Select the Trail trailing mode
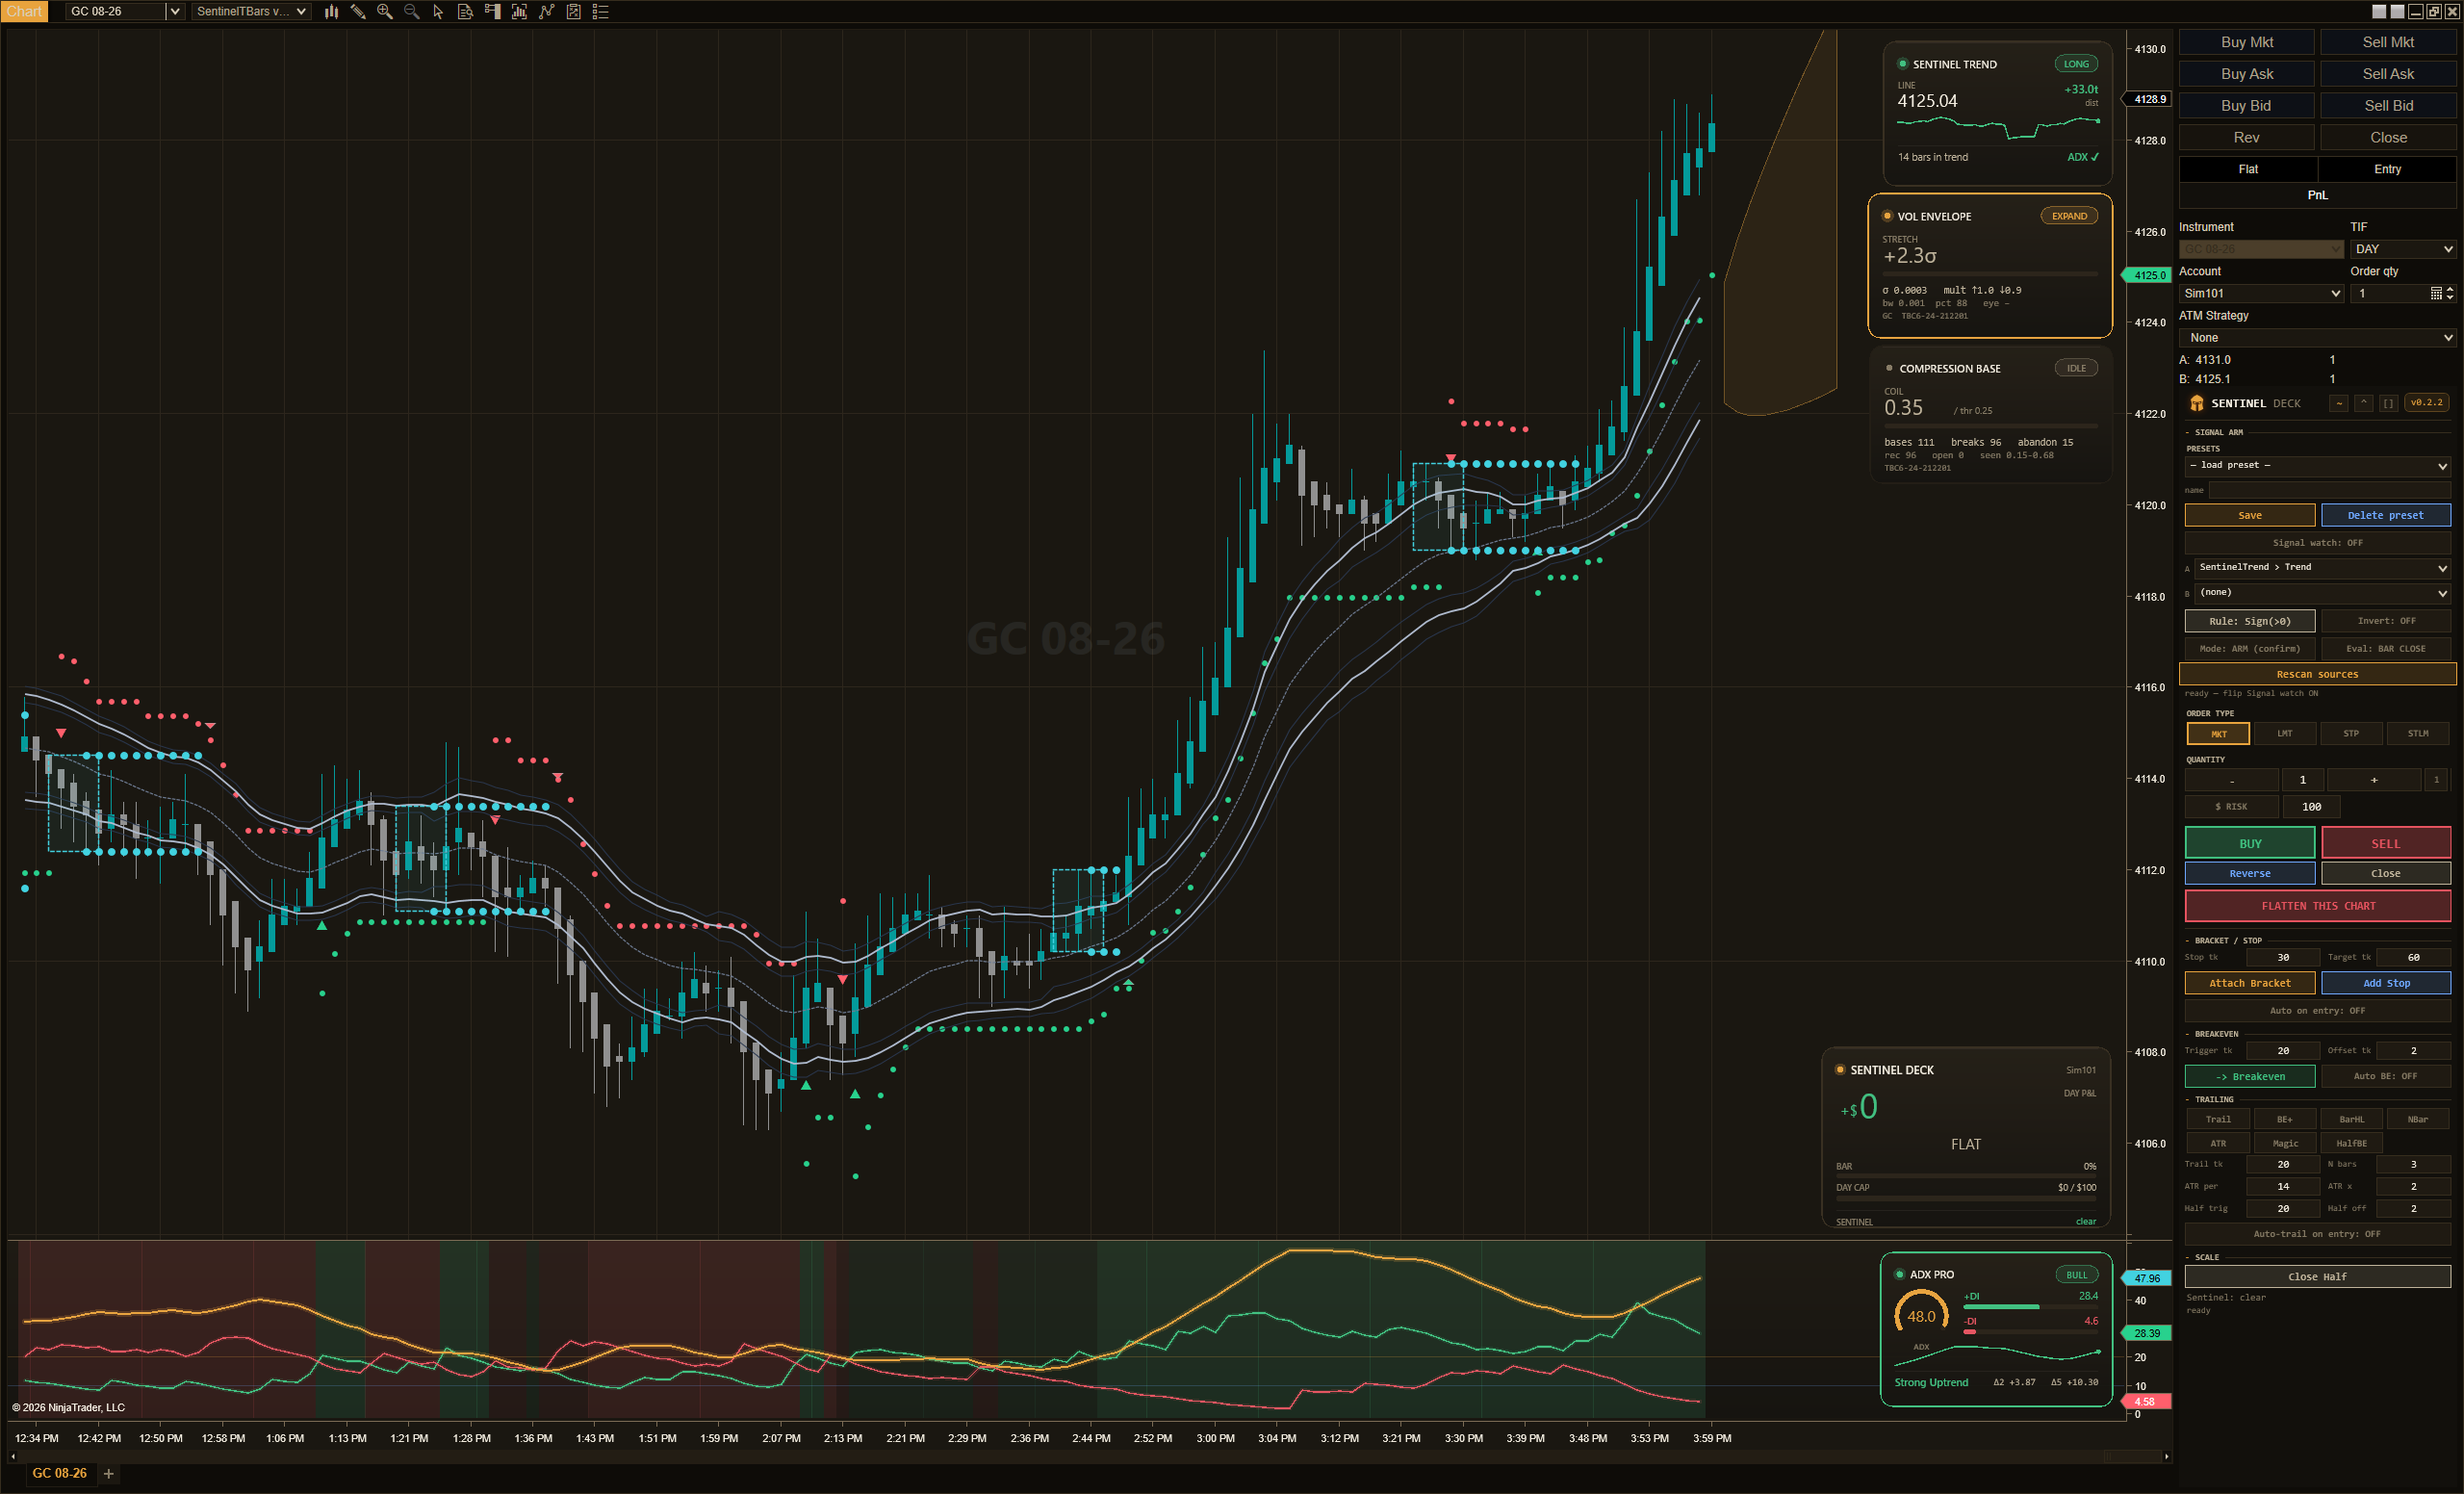2464x1494 pixels. click(2218, 1119)
